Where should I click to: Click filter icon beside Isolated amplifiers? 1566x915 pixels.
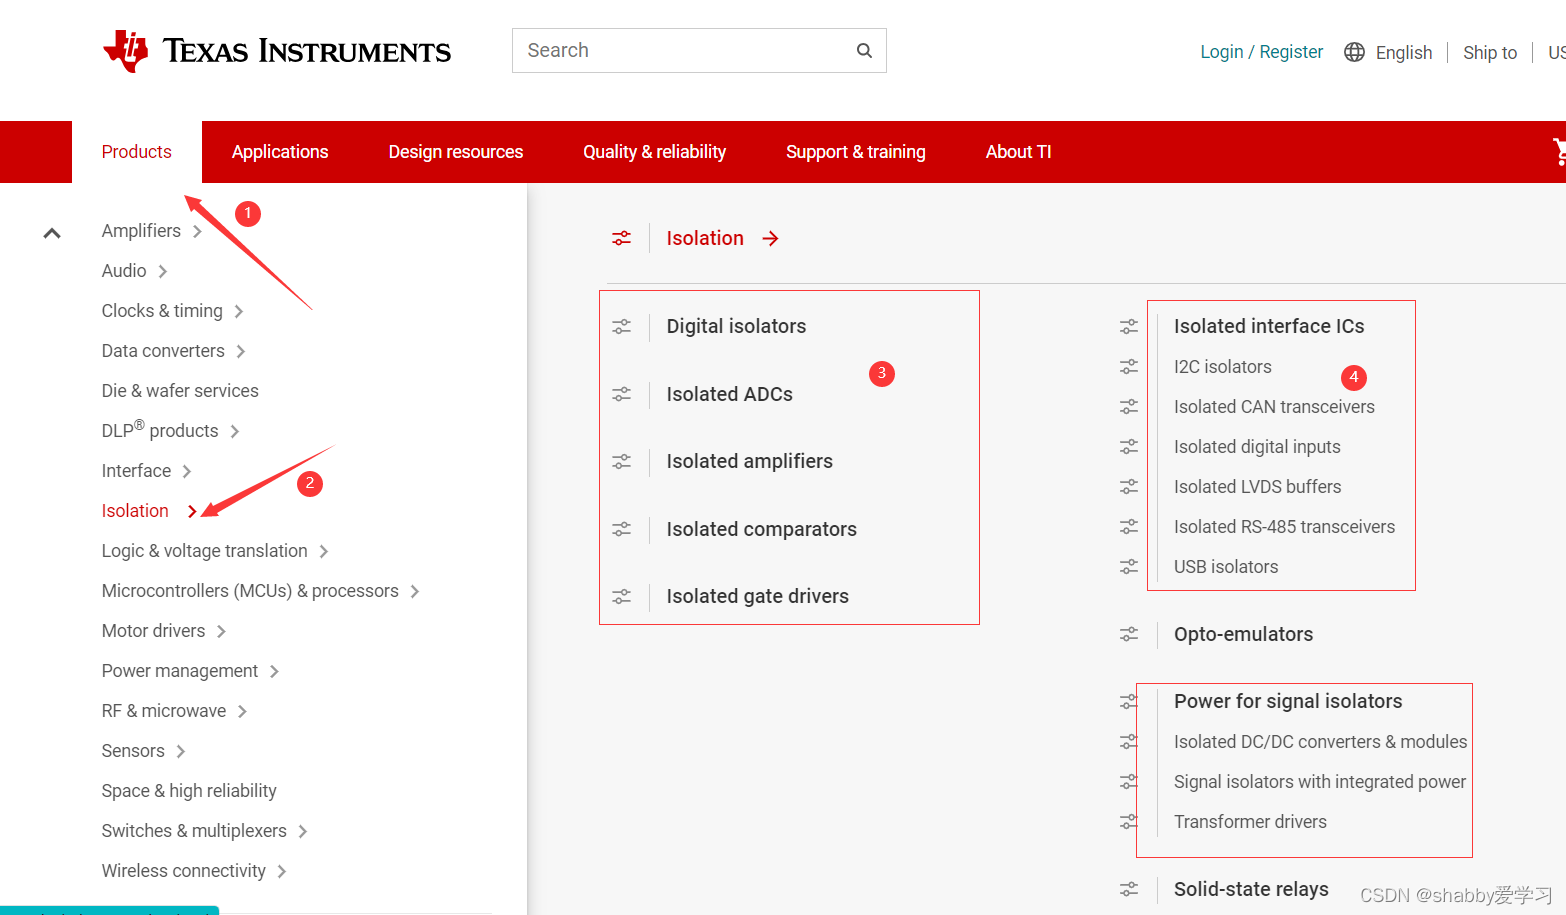[x=622, y=461]
